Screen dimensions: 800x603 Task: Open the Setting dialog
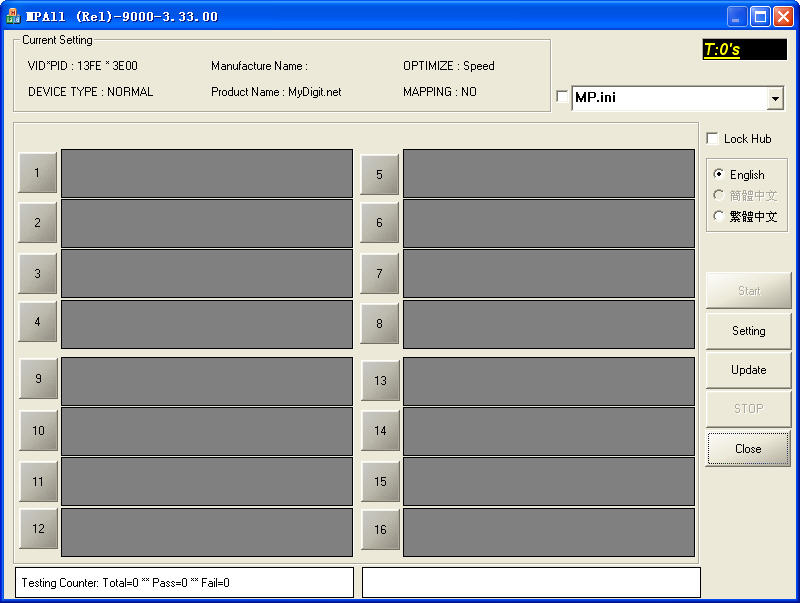(748, 331)
